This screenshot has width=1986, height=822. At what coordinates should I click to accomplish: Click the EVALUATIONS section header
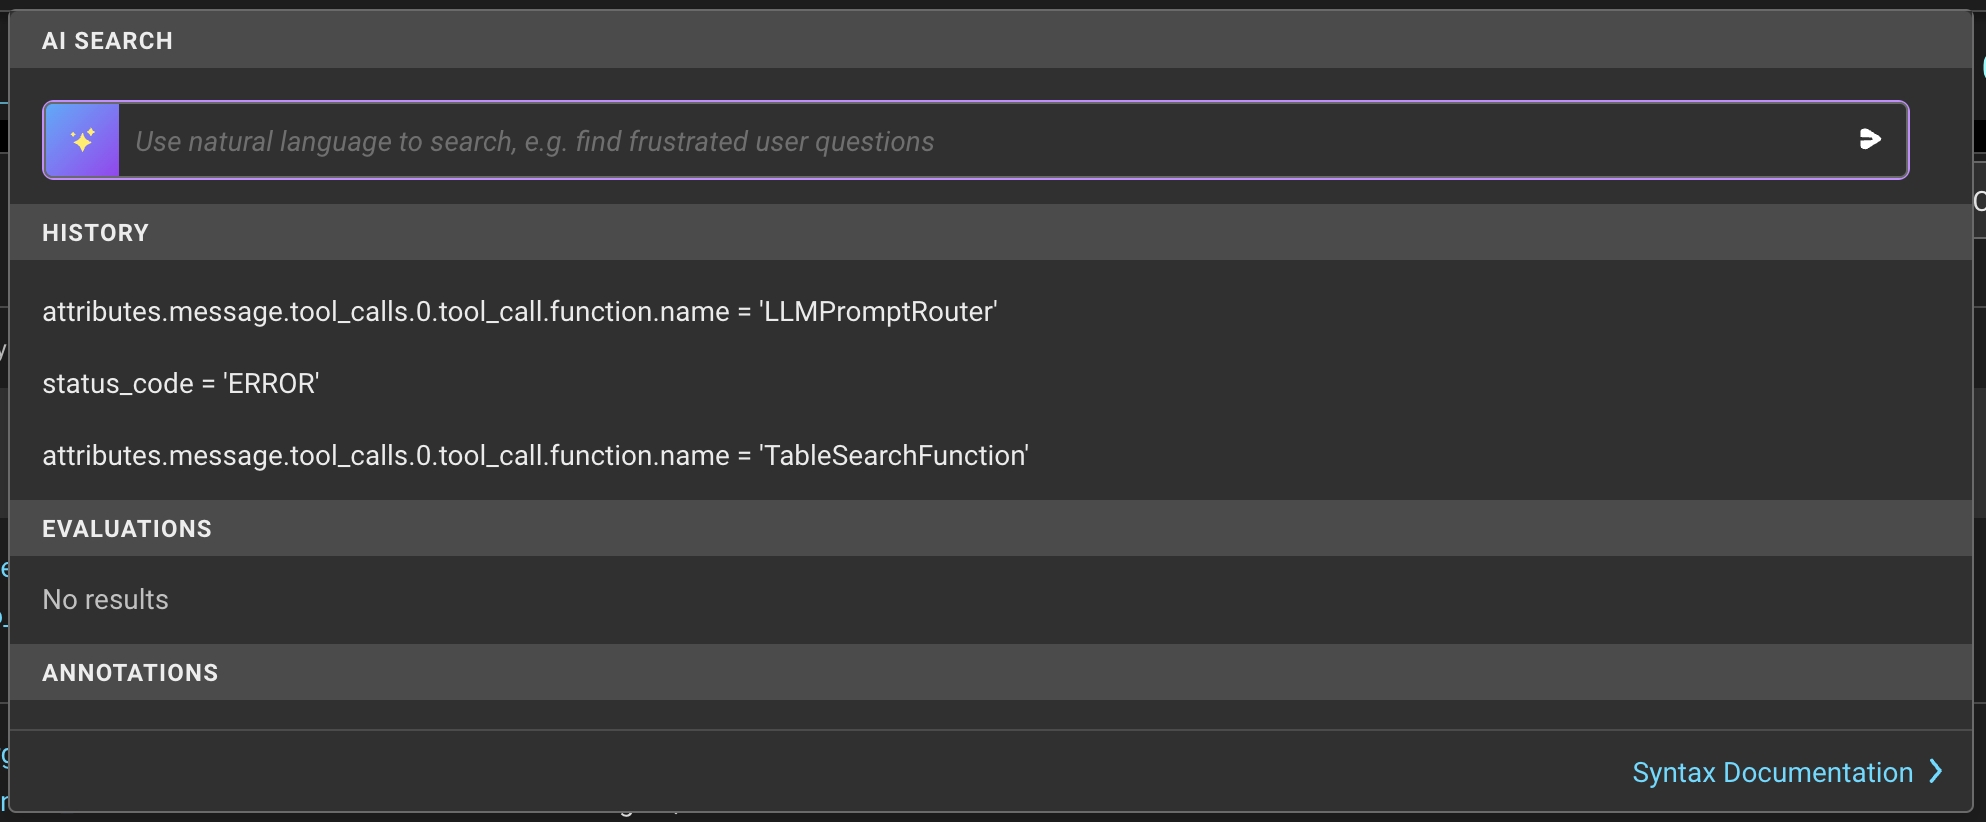click(127, 529)
